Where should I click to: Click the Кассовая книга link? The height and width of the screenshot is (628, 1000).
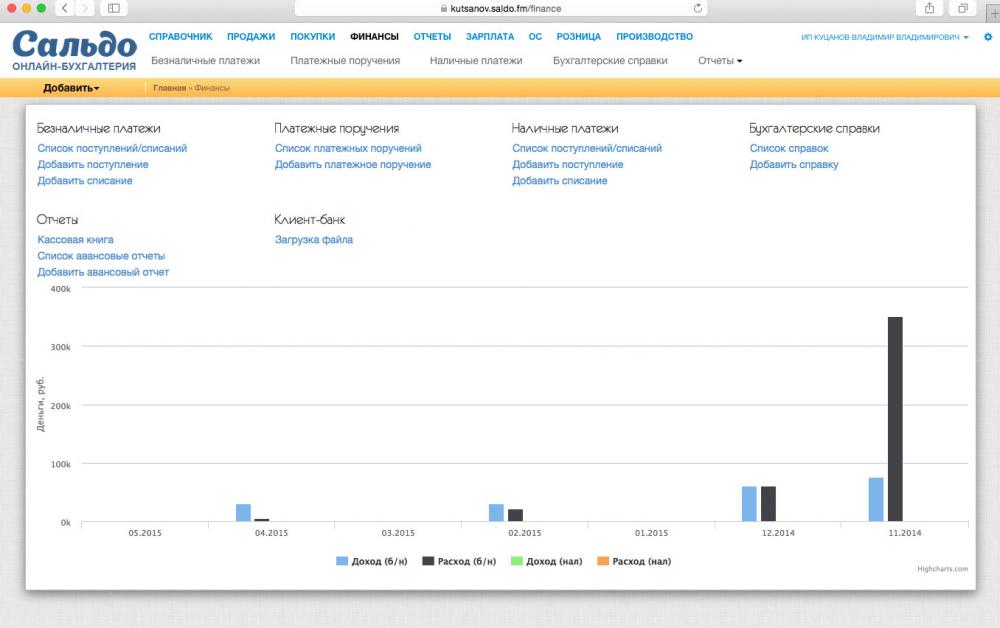pyautogui.click(x=75, y=240)
